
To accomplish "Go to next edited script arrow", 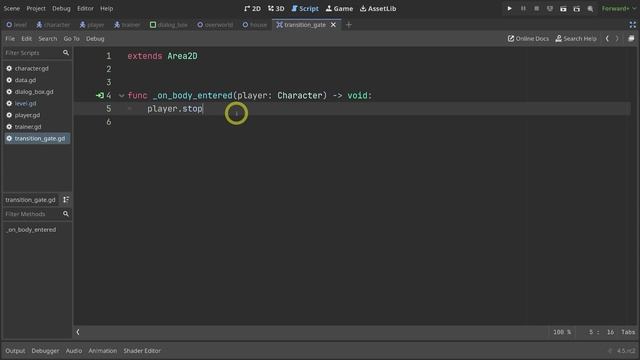I will tap(617, 38).
